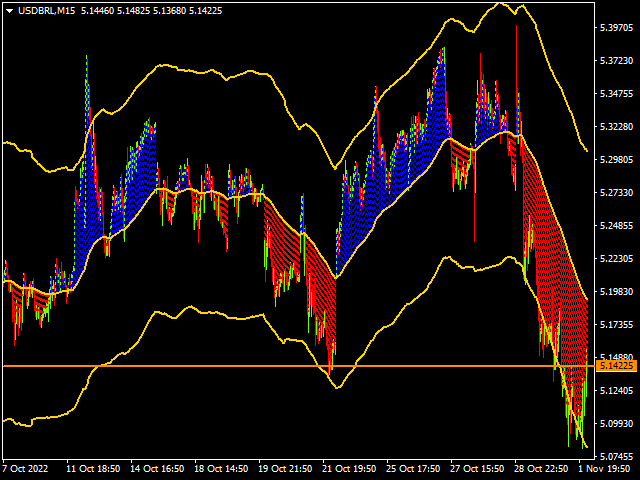Select the 18 Oct 14:50 time label
This screenshot has width=640, height=480.
pyautogui.click(x=221, y=469)
